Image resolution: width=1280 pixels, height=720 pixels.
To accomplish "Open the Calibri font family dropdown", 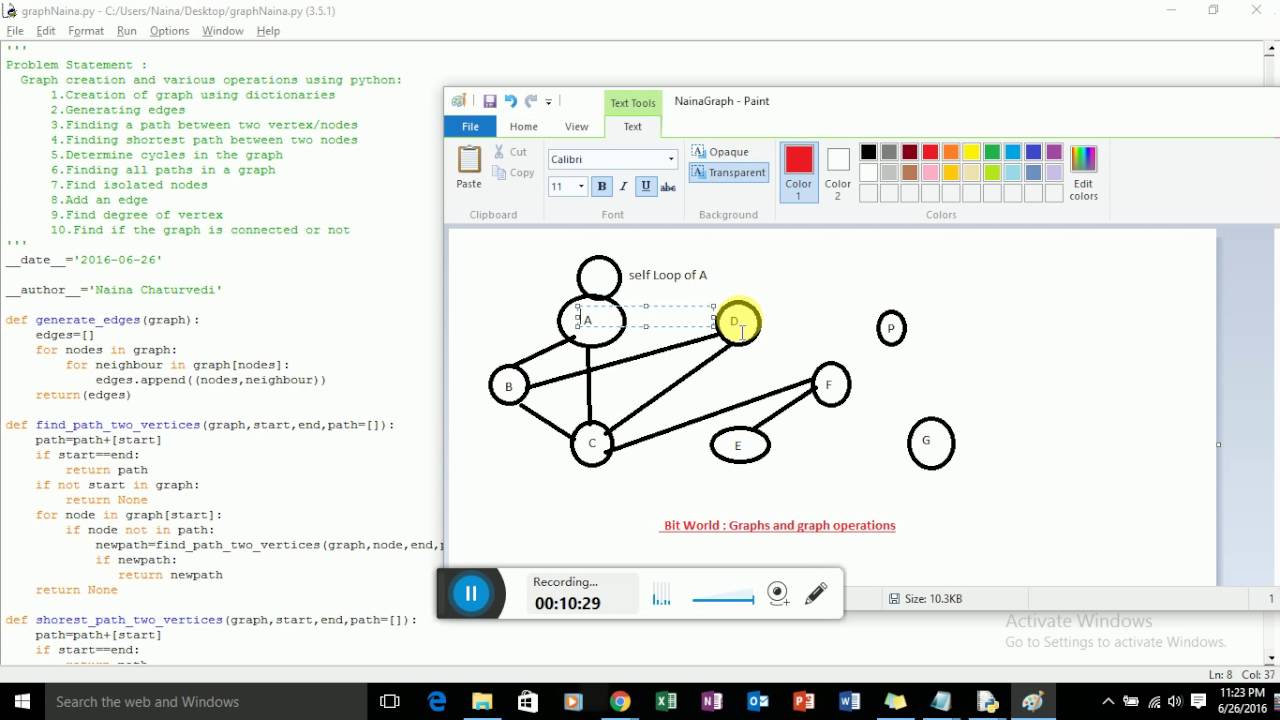I will pyautogui.click(x=671, y=159).
